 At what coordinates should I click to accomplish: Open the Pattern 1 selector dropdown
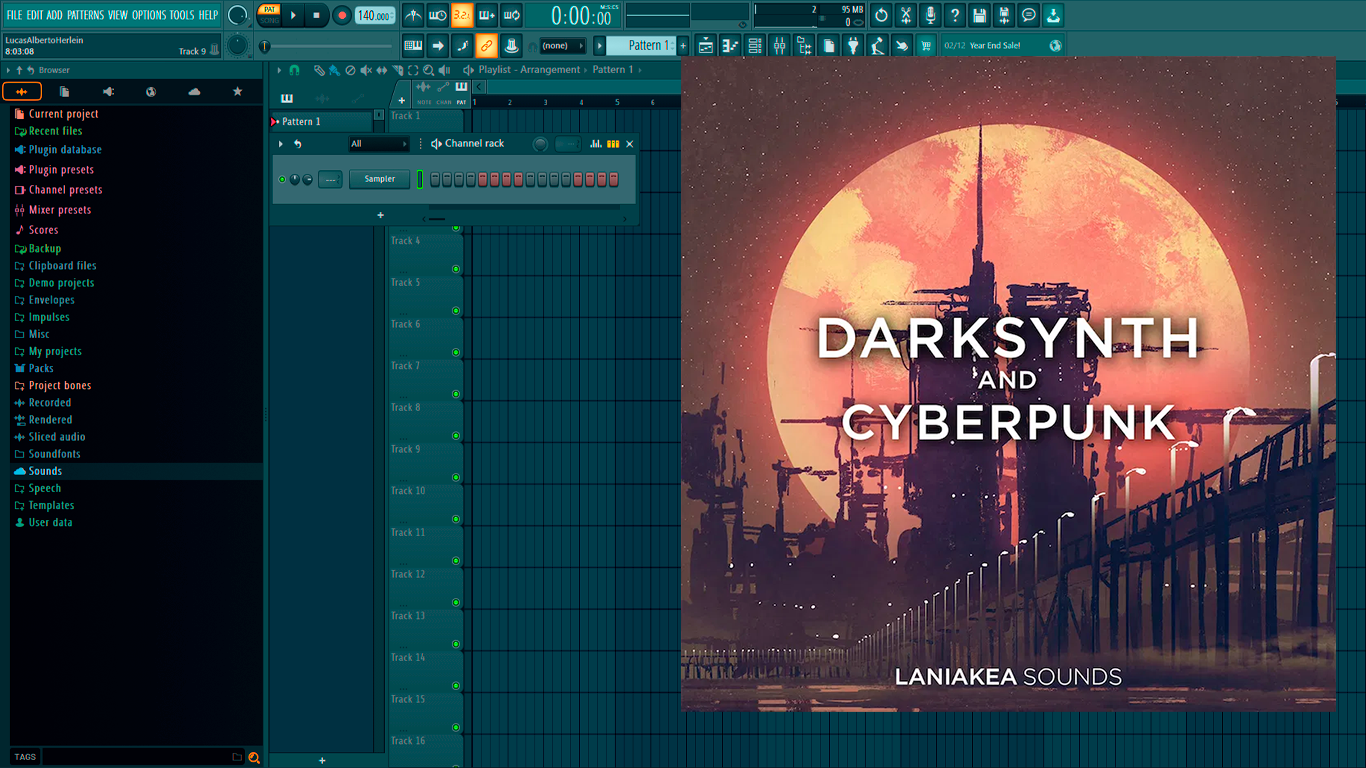click(642, 45)
